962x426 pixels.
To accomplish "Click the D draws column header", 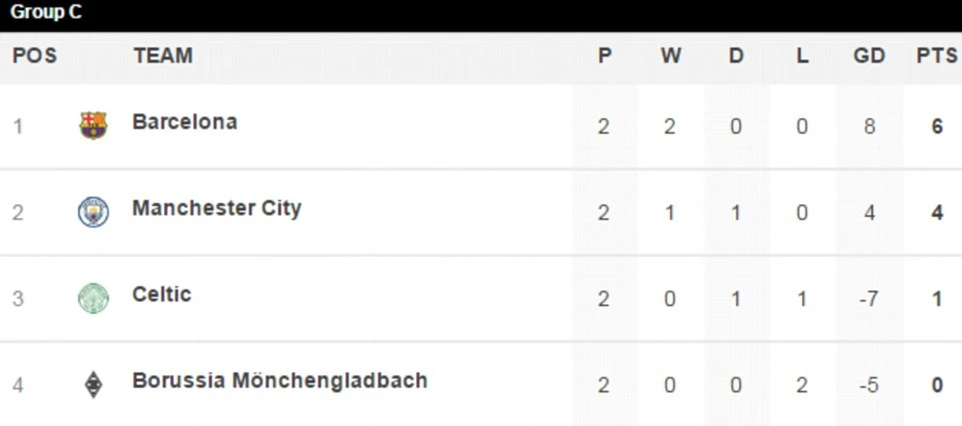I will click(736, 56).
